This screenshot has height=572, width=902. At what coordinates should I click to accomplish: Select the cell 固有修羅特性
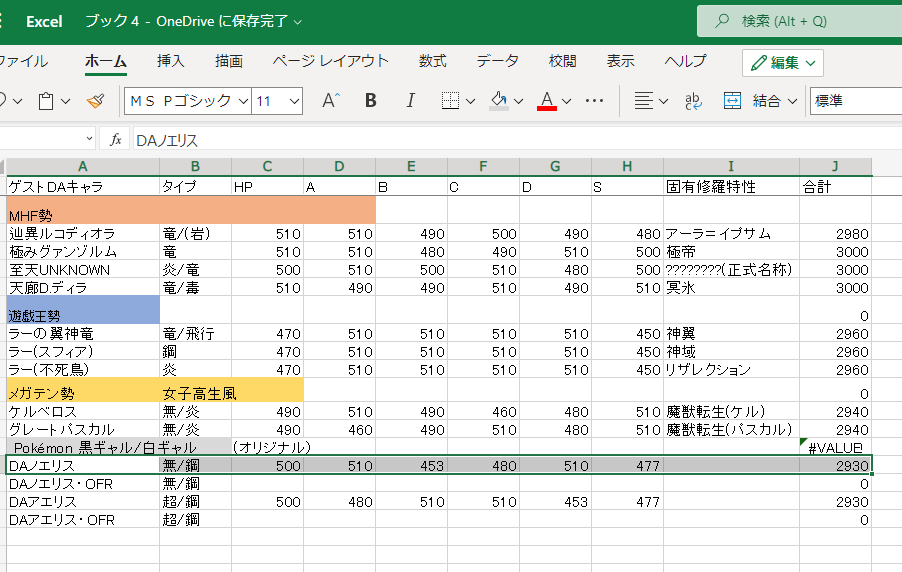(x=731, y=186)
